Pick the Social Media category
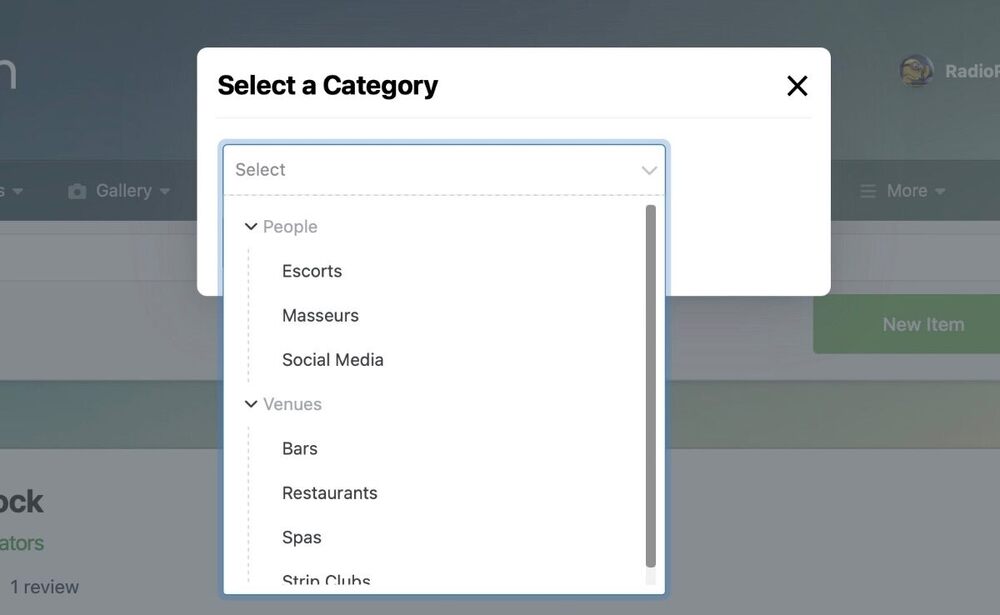 (333, 360)
